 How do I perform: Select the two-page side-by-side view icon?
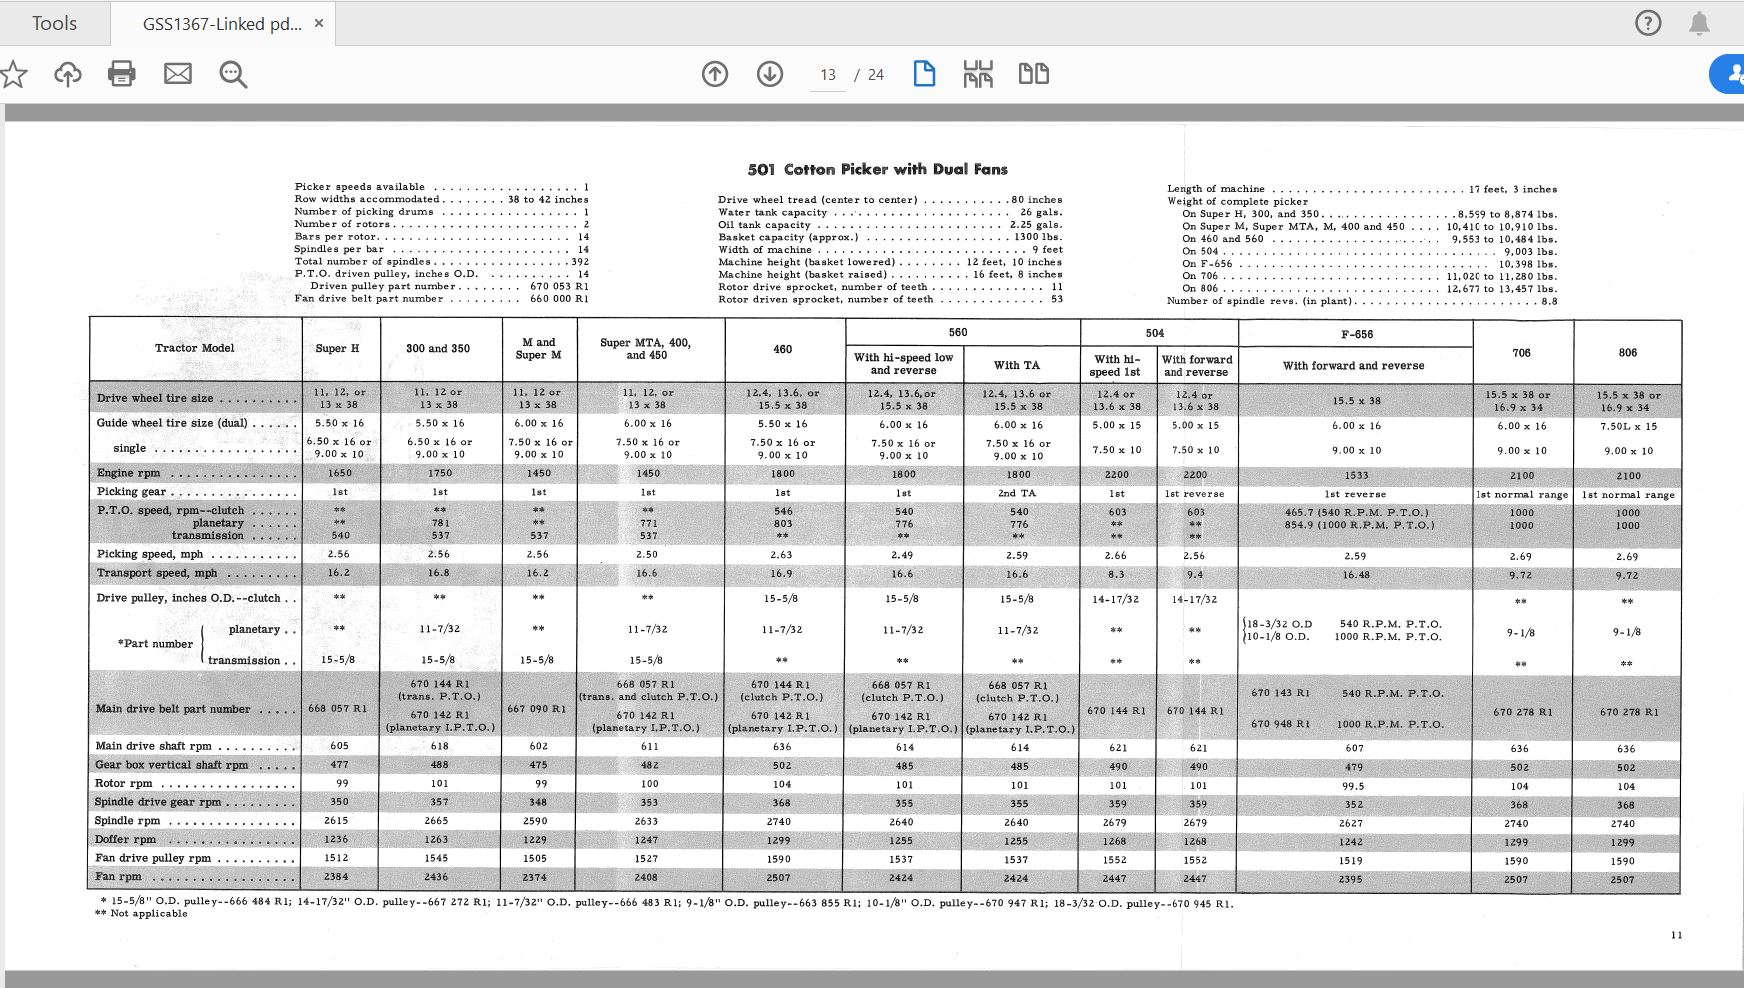pos(1033,74)
